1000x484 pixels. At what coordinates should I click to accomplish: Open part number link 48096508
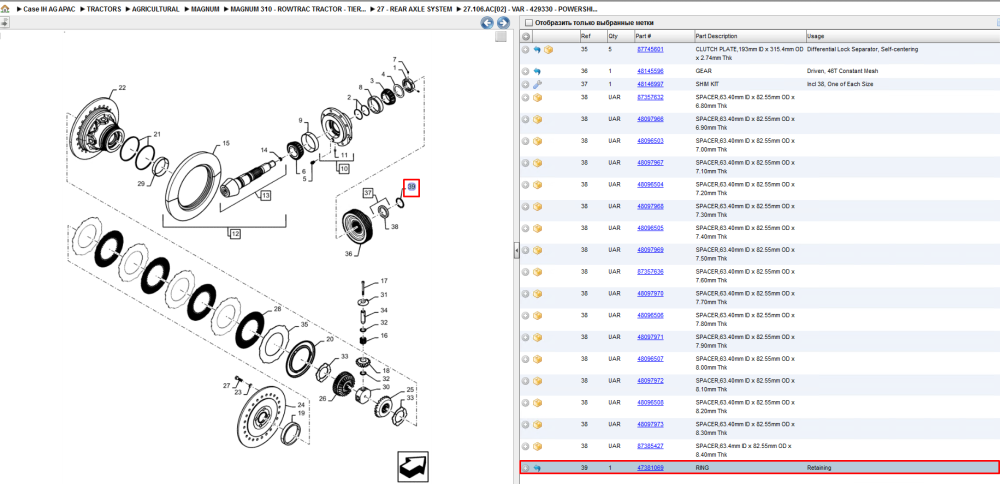[x=650, y=402]
